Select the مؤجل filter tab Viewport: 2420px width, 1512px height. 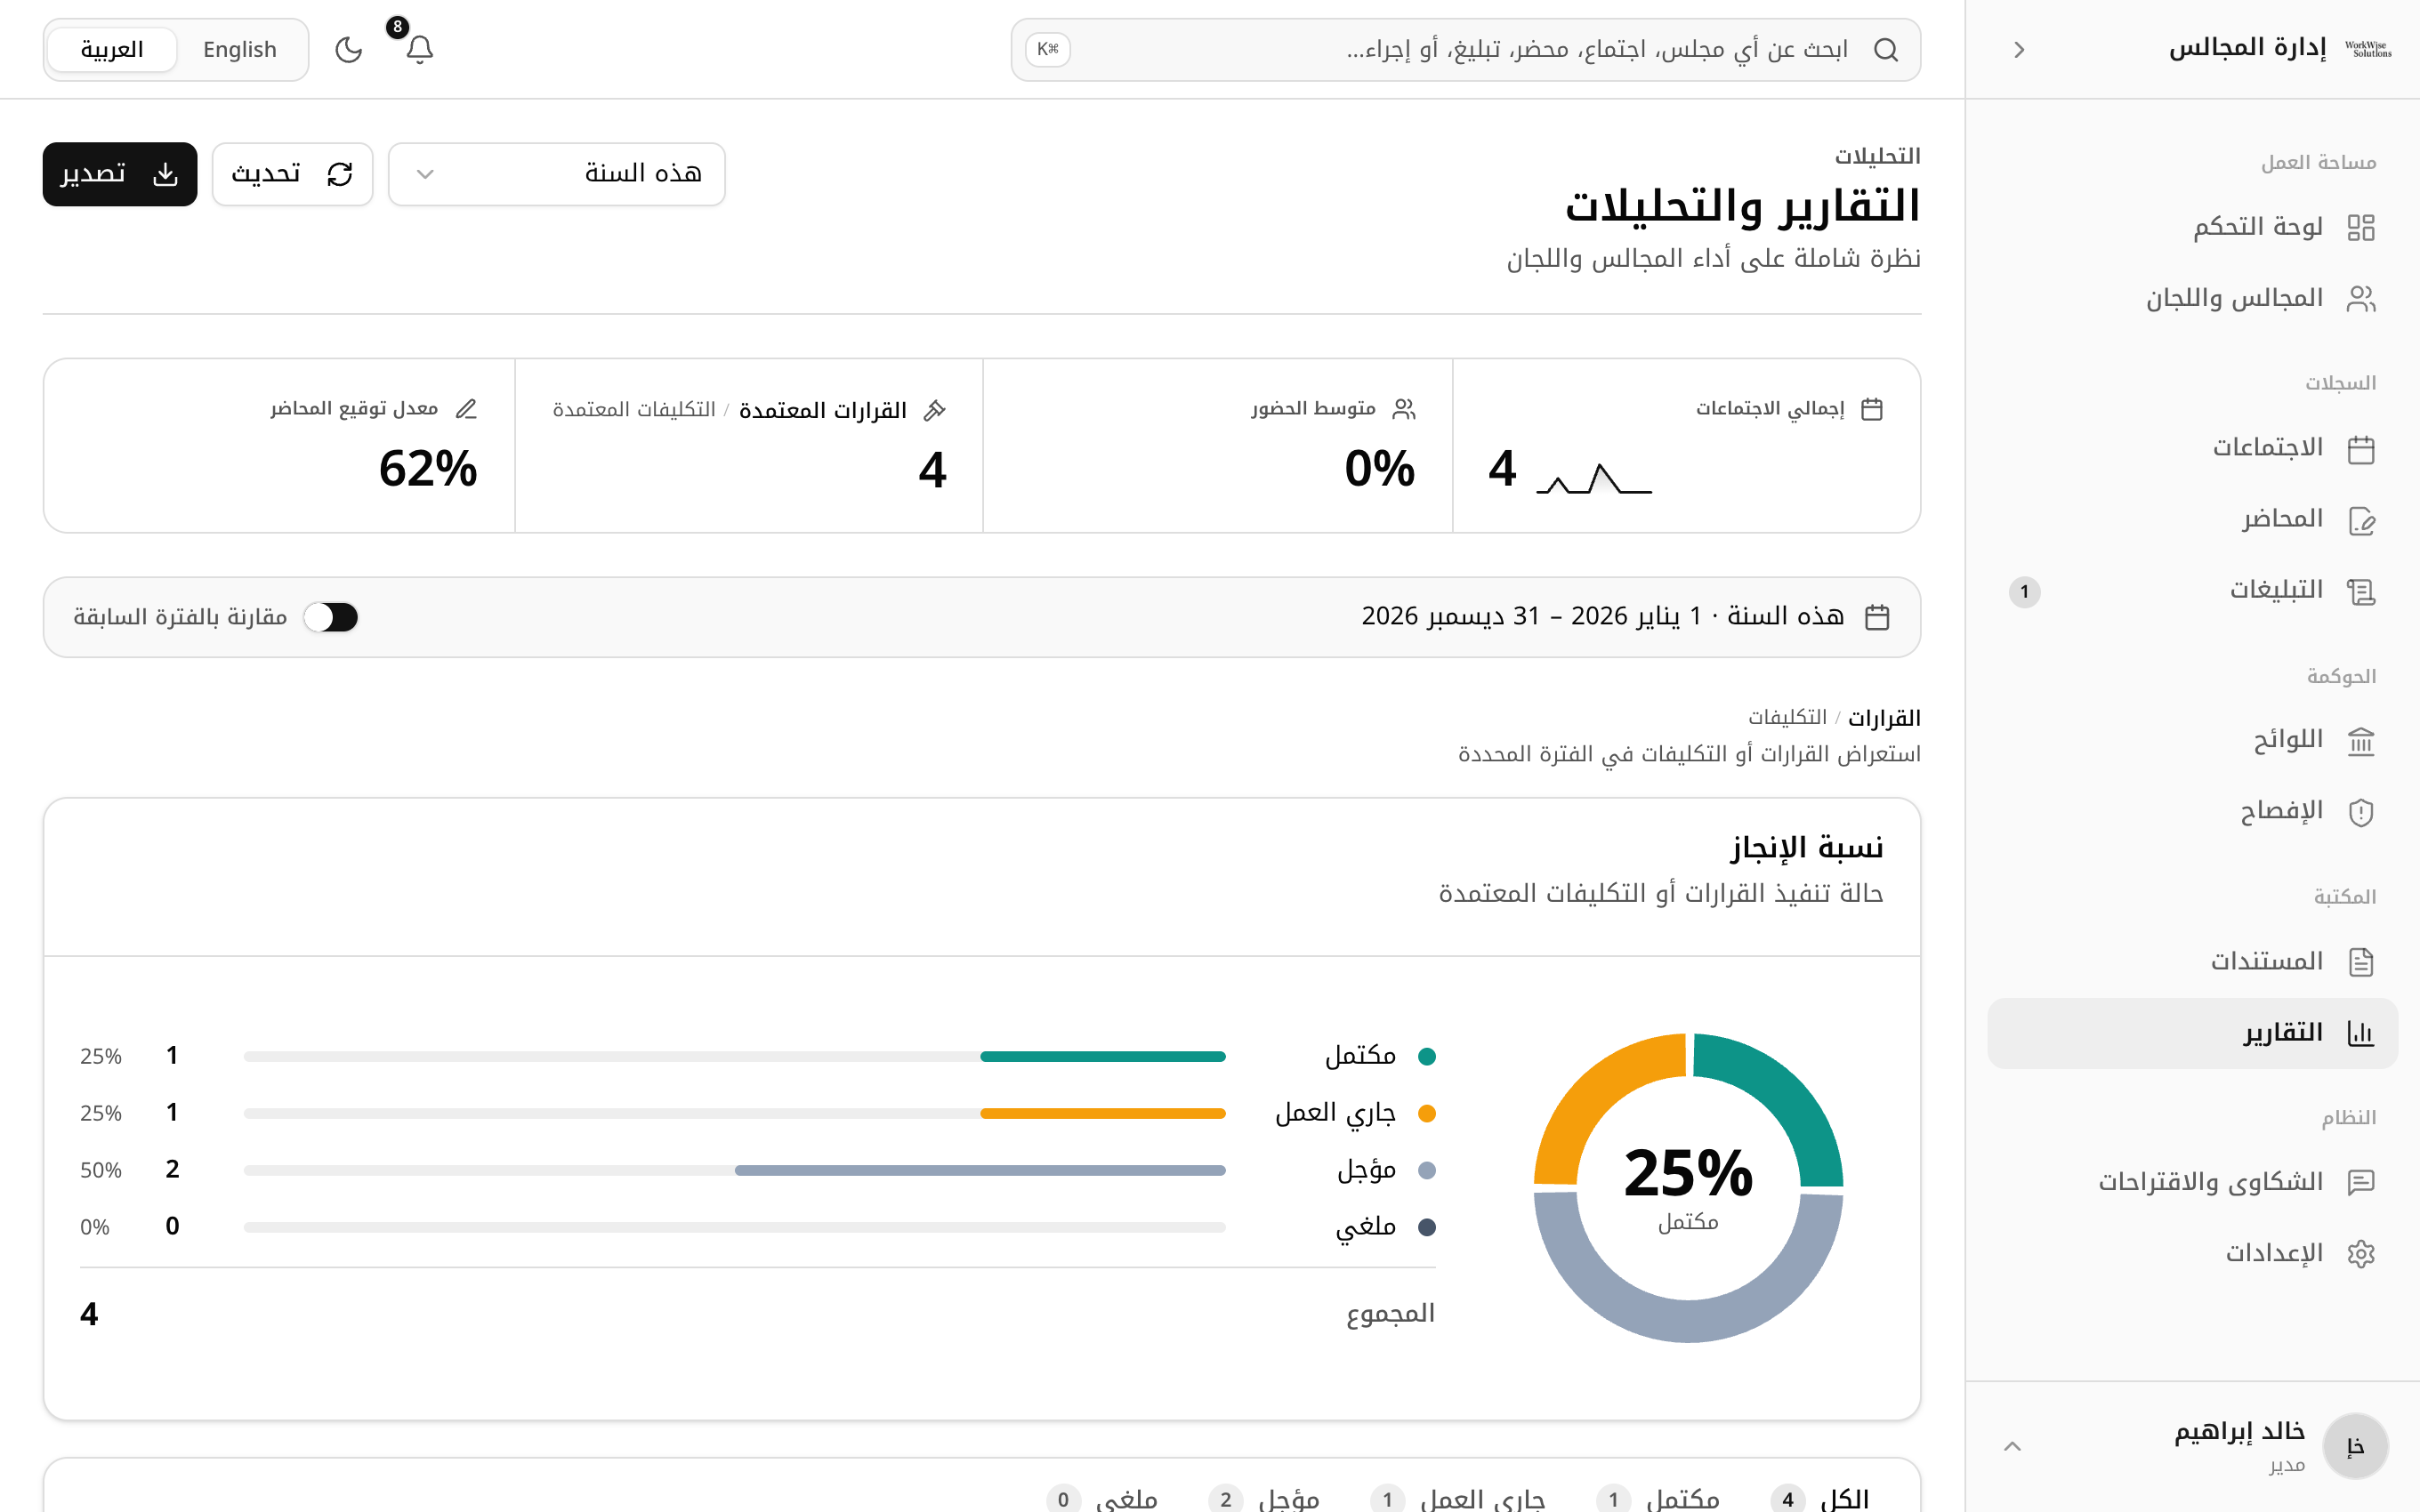pyautogui.click(x=1264, y=1498)
